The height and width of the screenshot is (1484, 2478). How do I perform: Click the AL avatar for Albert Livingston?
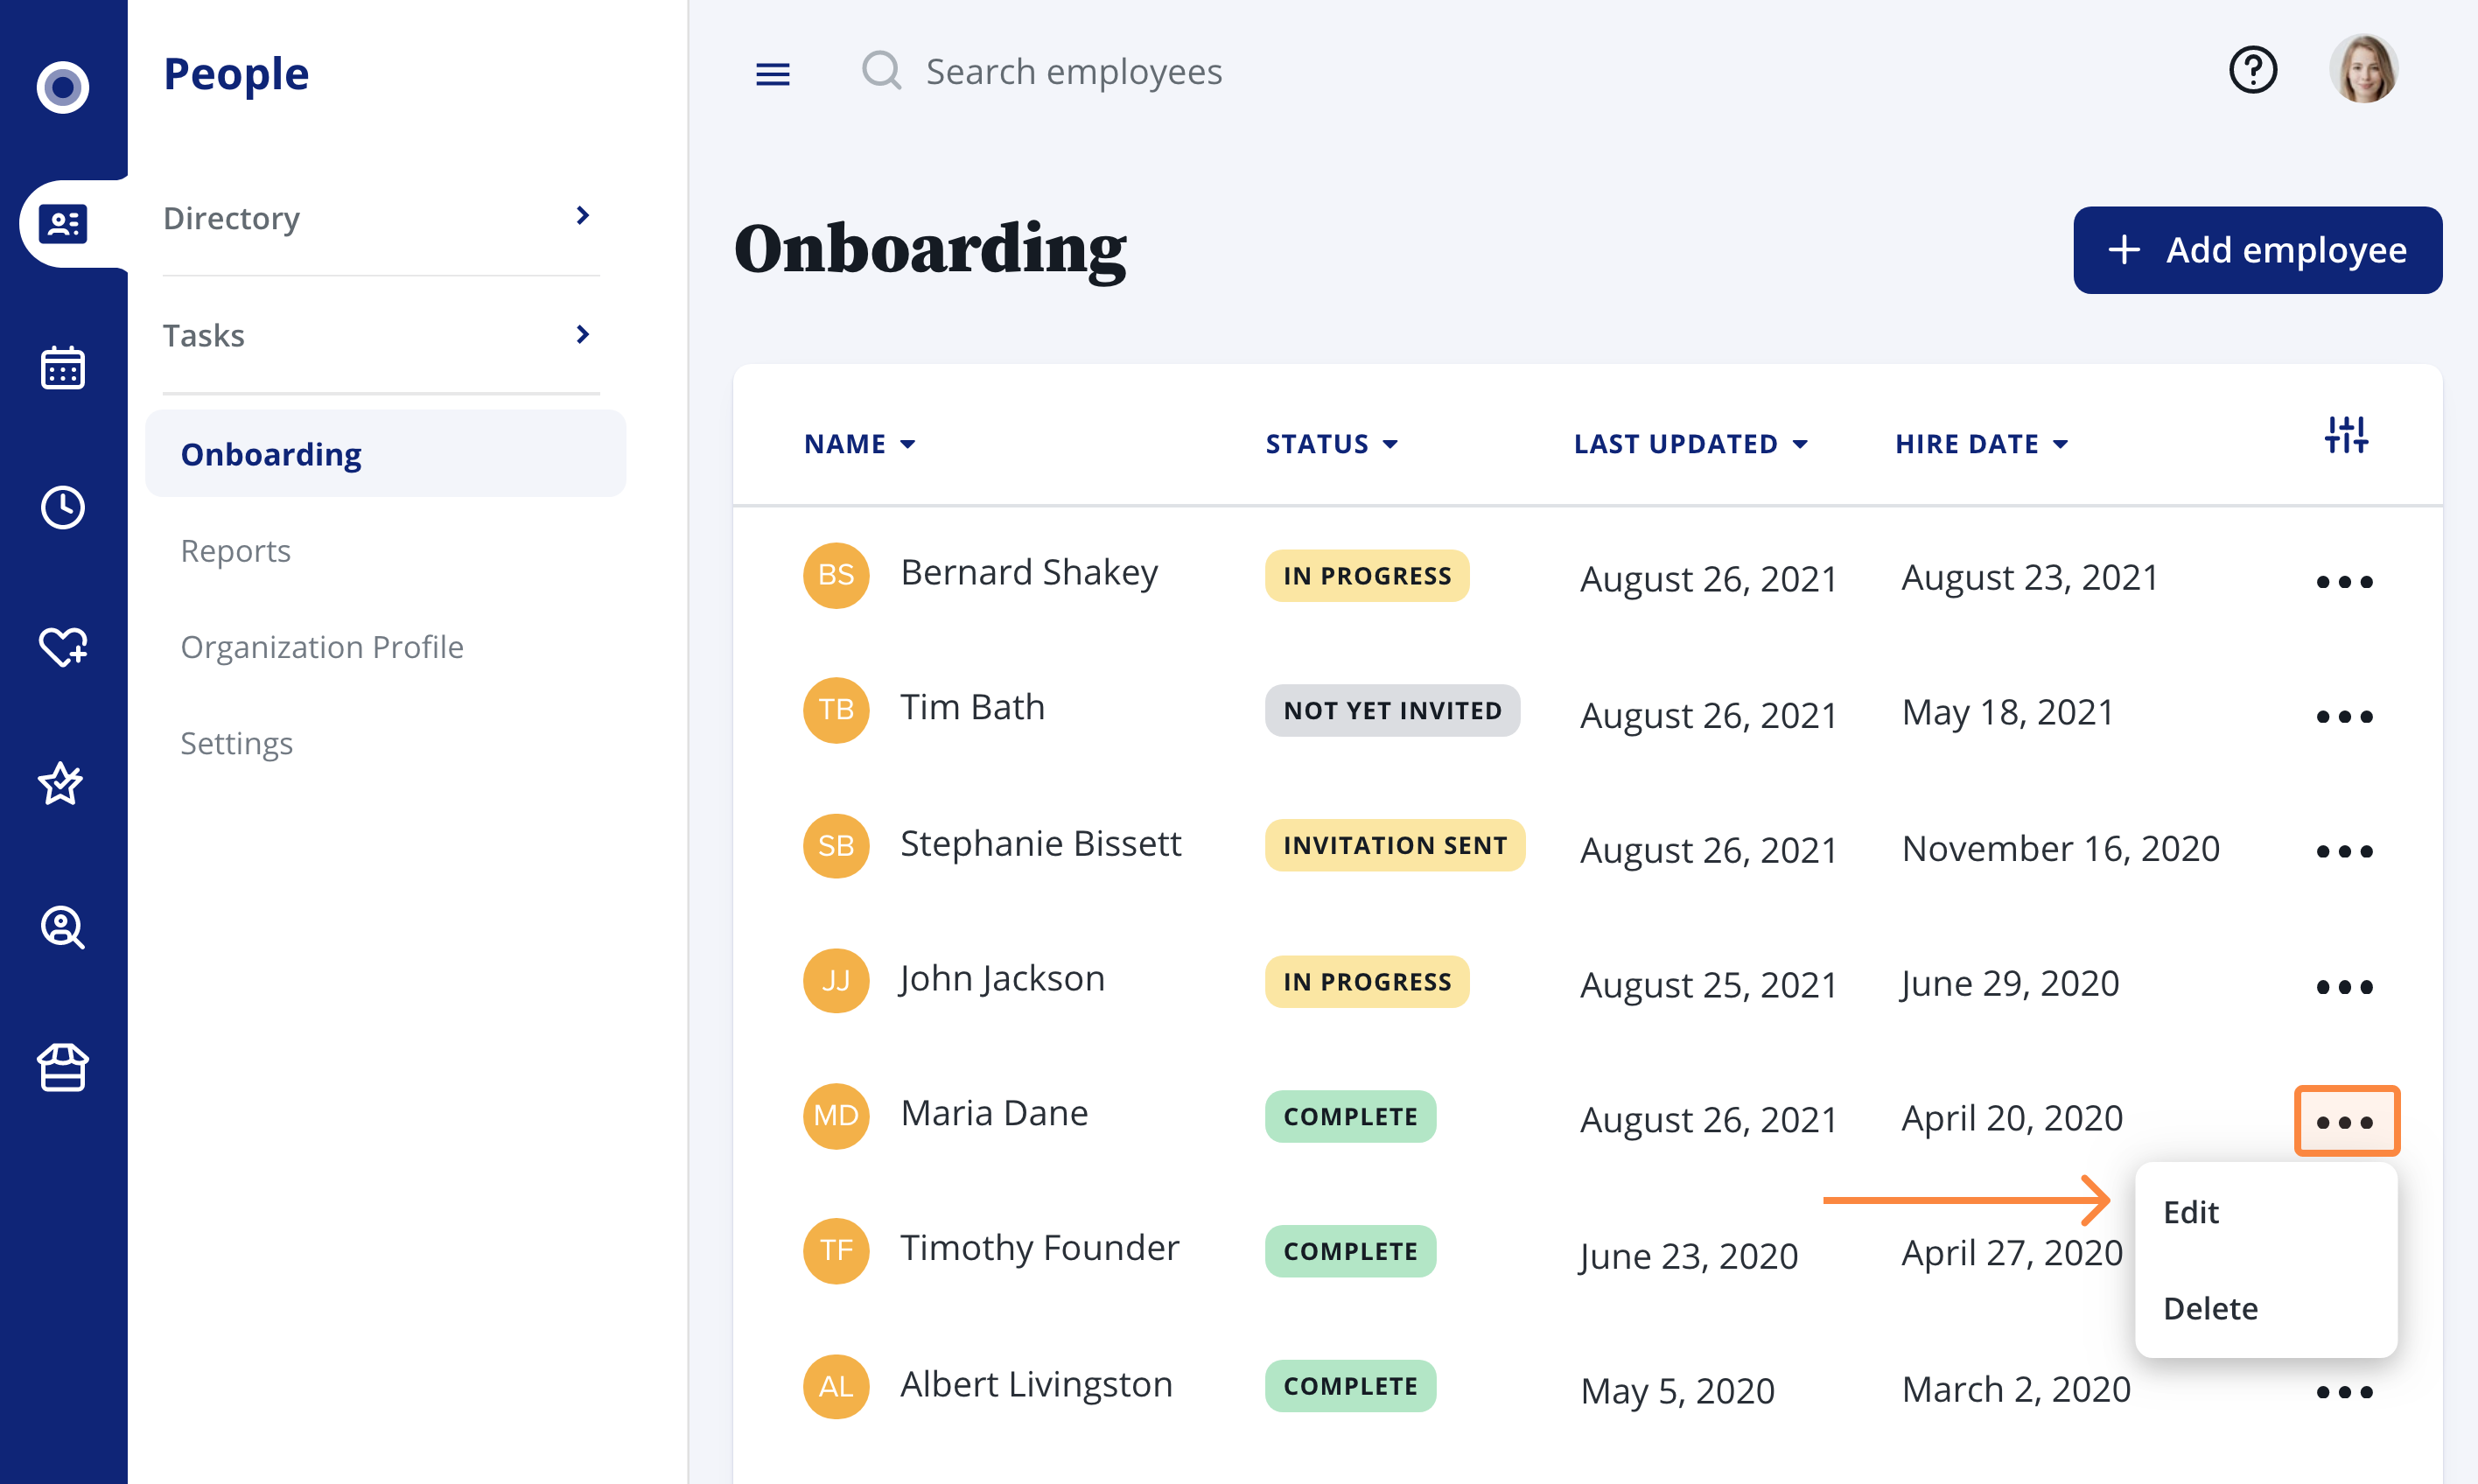836,1387
